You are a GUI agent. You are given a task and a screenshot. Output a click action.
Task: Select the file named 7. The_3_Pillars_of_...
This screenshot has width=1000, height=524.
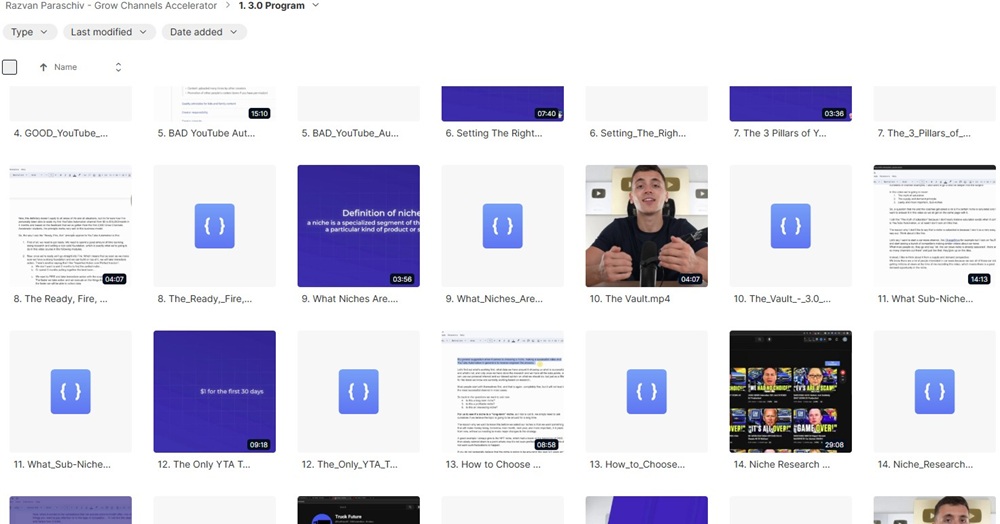(x=923, y=133)
